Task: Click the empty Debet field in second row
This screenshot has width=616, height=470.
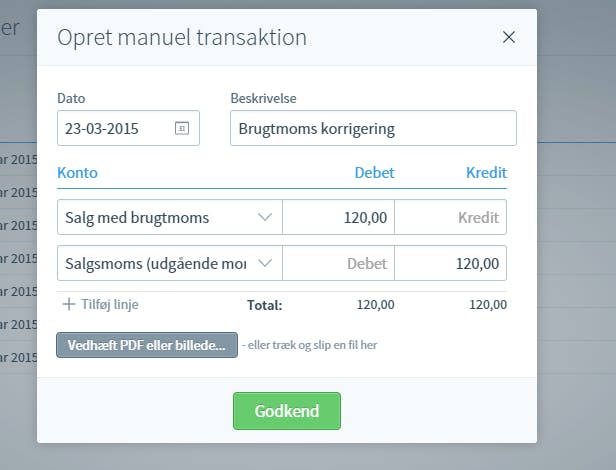Action: point(338,263)
